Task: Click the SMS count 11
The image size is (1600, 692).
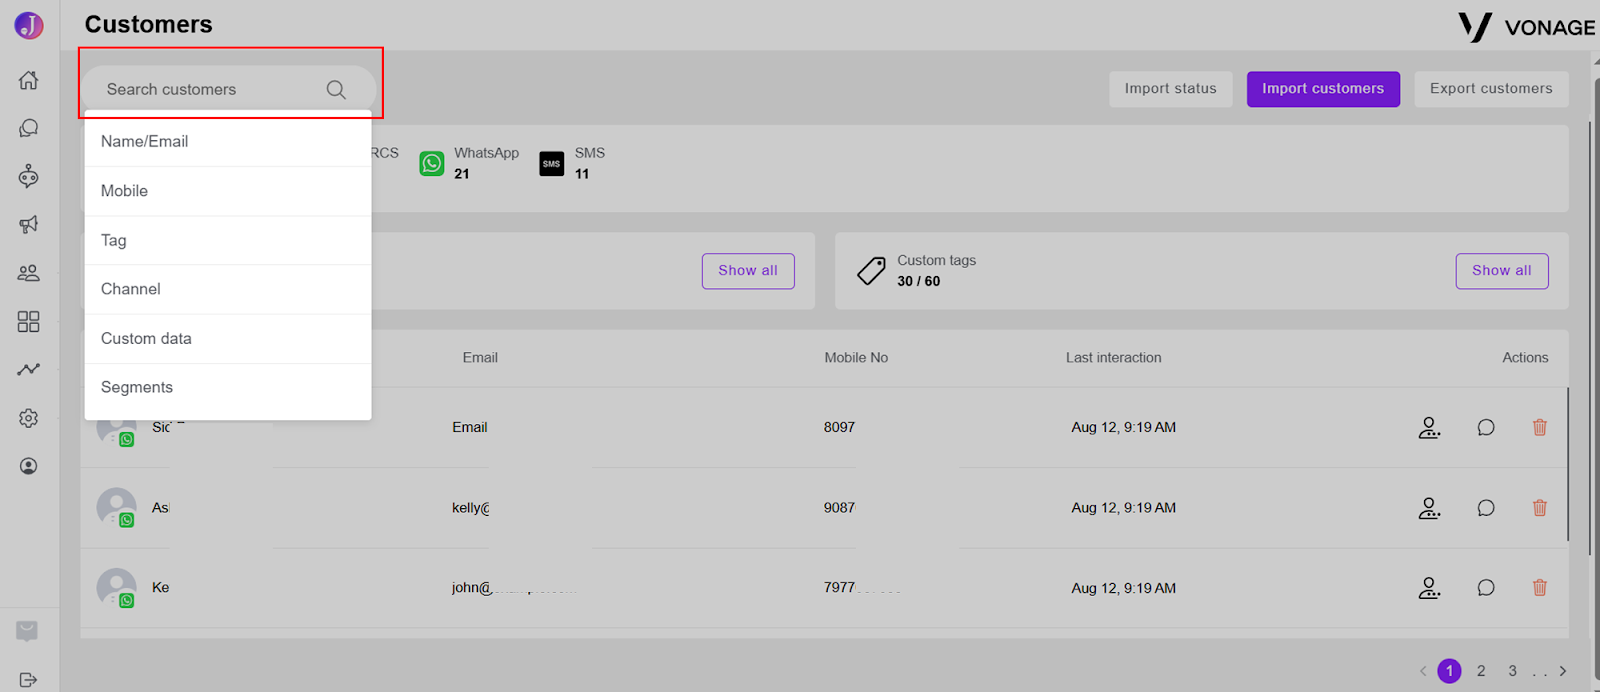Action: pyautogui.click(x=582, y=174)
